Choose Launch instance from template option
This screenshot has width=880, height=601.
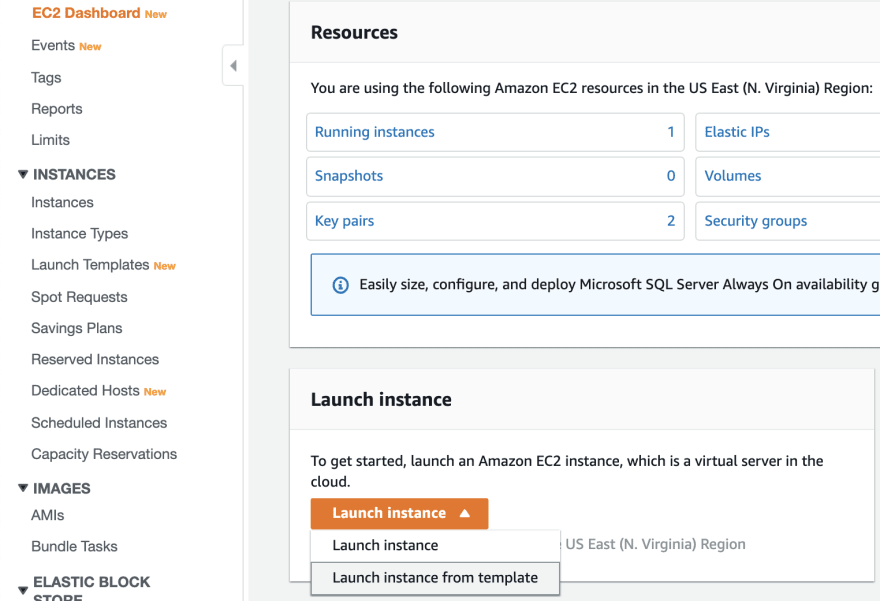[435, 578]
